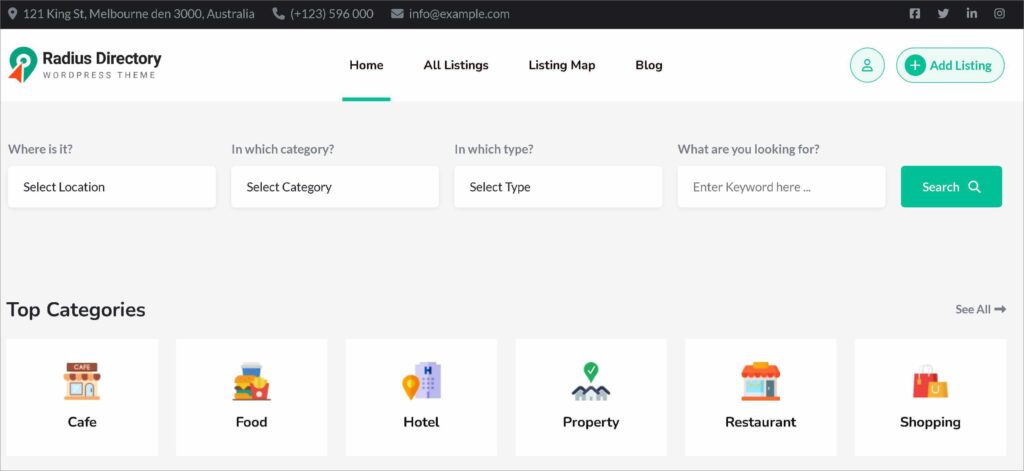This screenshot has width=1024, height=471.
Task: Click the info@example.com email link
Action: point(459,14)
